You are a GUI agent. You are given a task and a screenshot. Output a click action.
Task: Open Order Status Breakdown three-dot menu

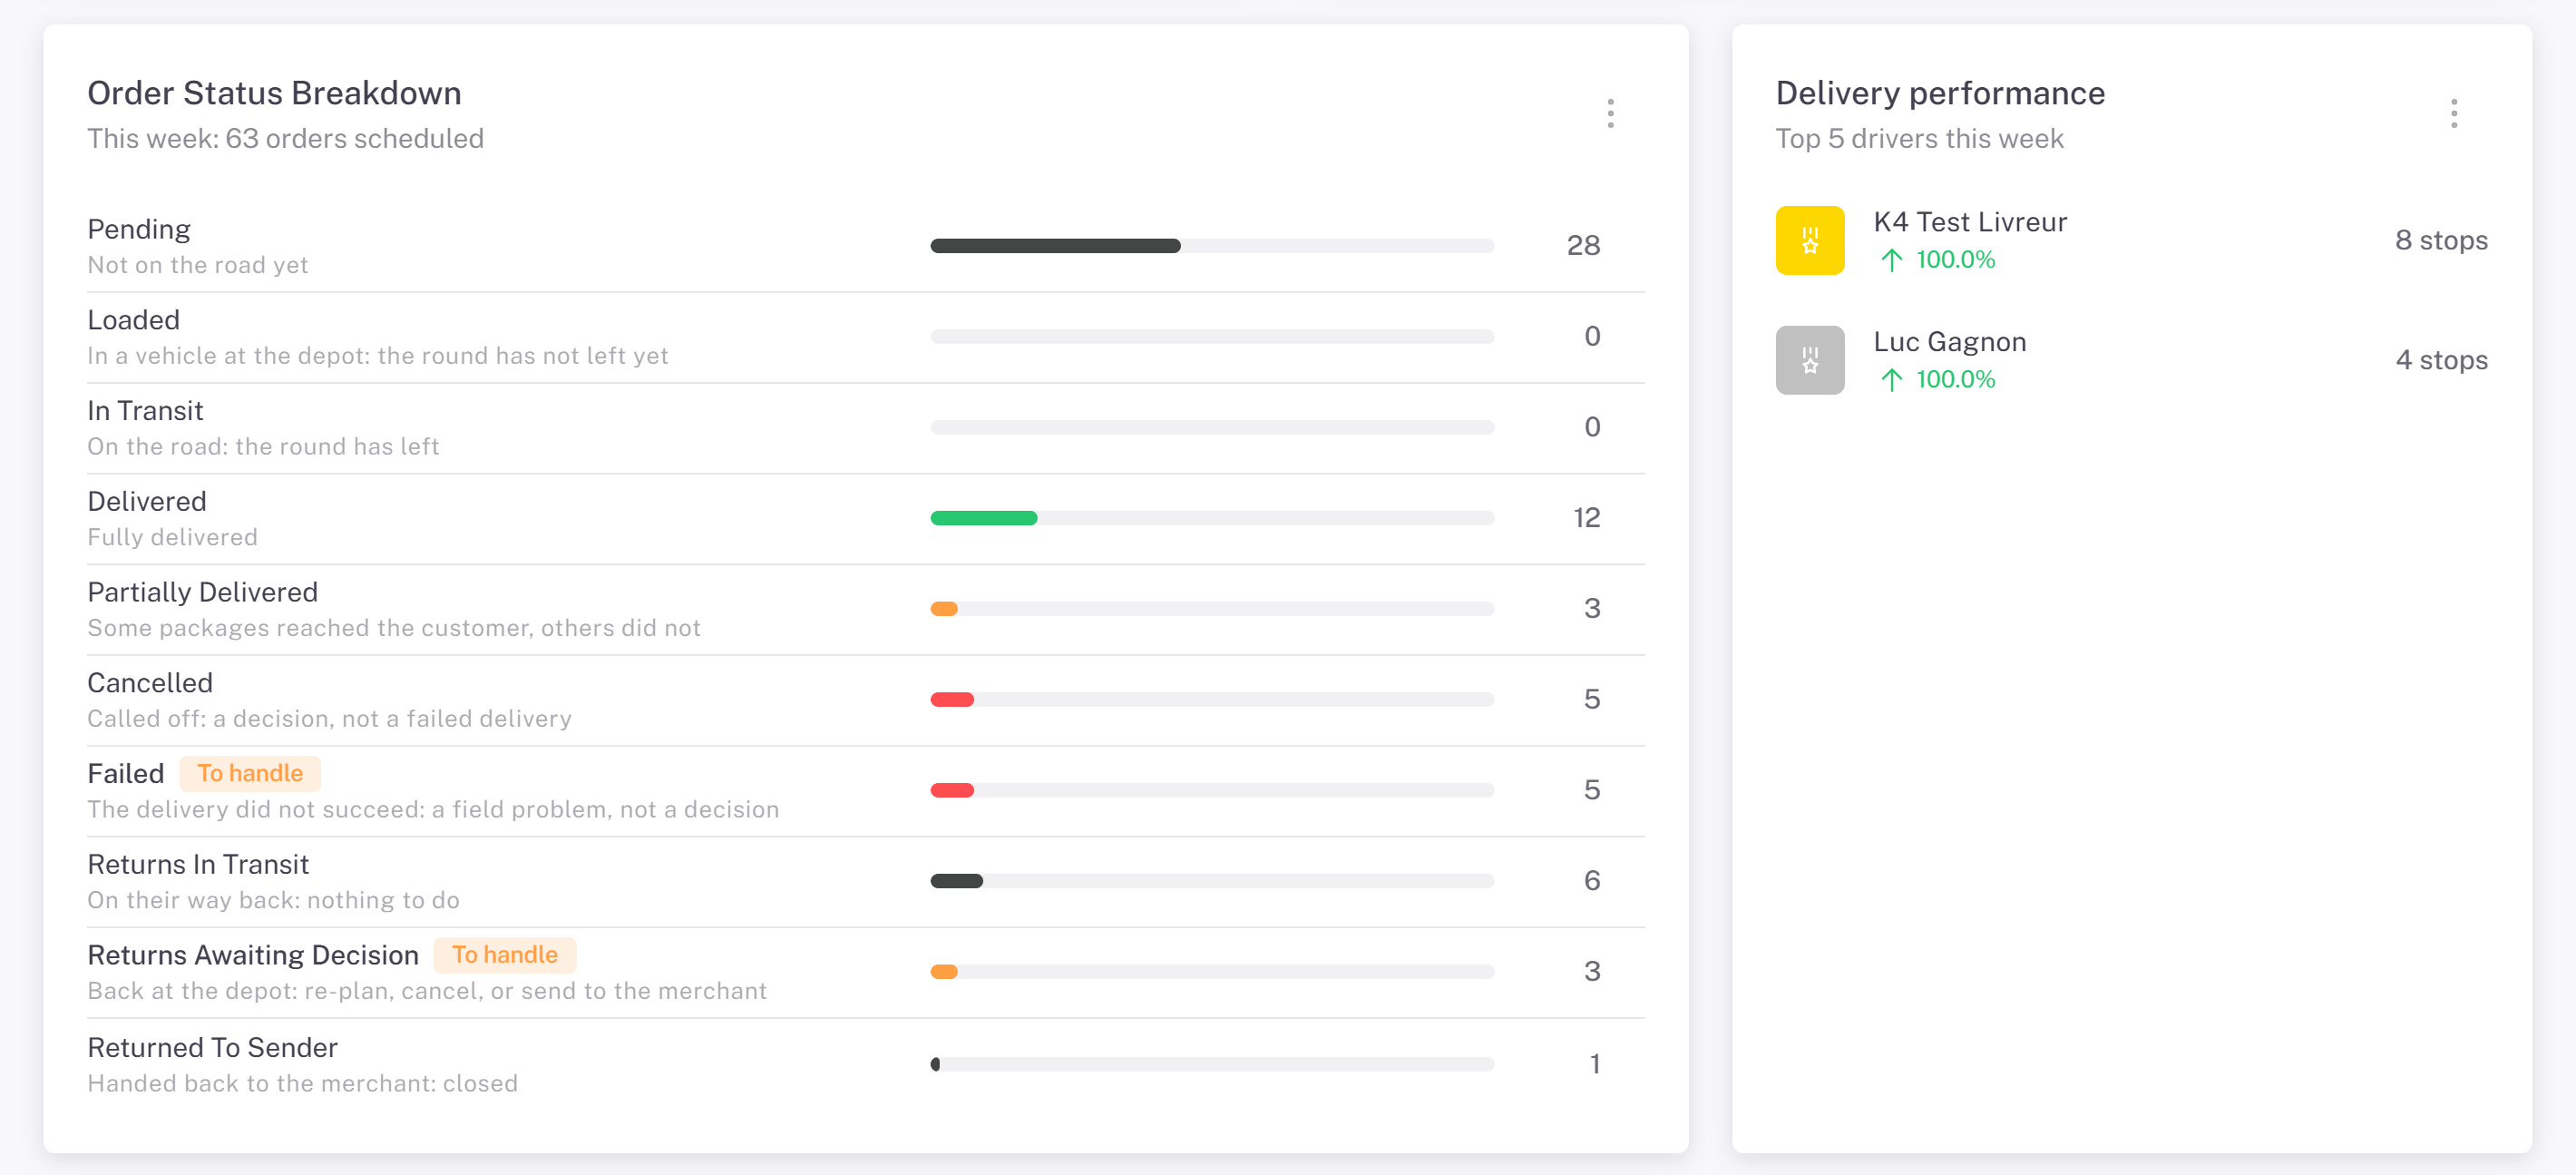pyautogui.click(x=1610, y=113)
